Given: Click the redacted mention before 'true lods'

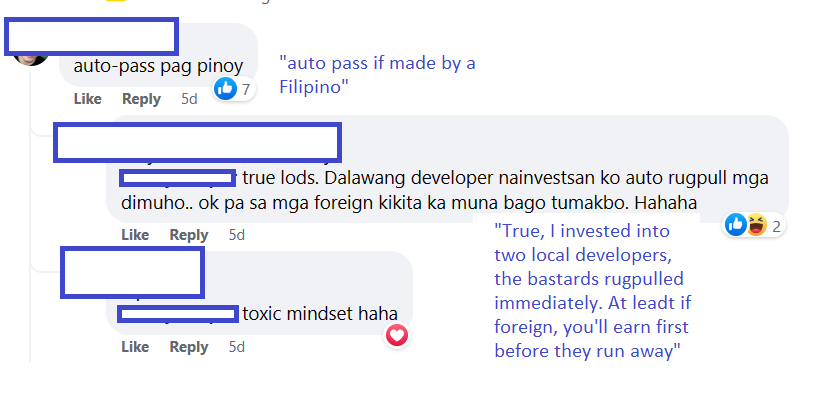Looking at the screenshot, I should [178, 178].
